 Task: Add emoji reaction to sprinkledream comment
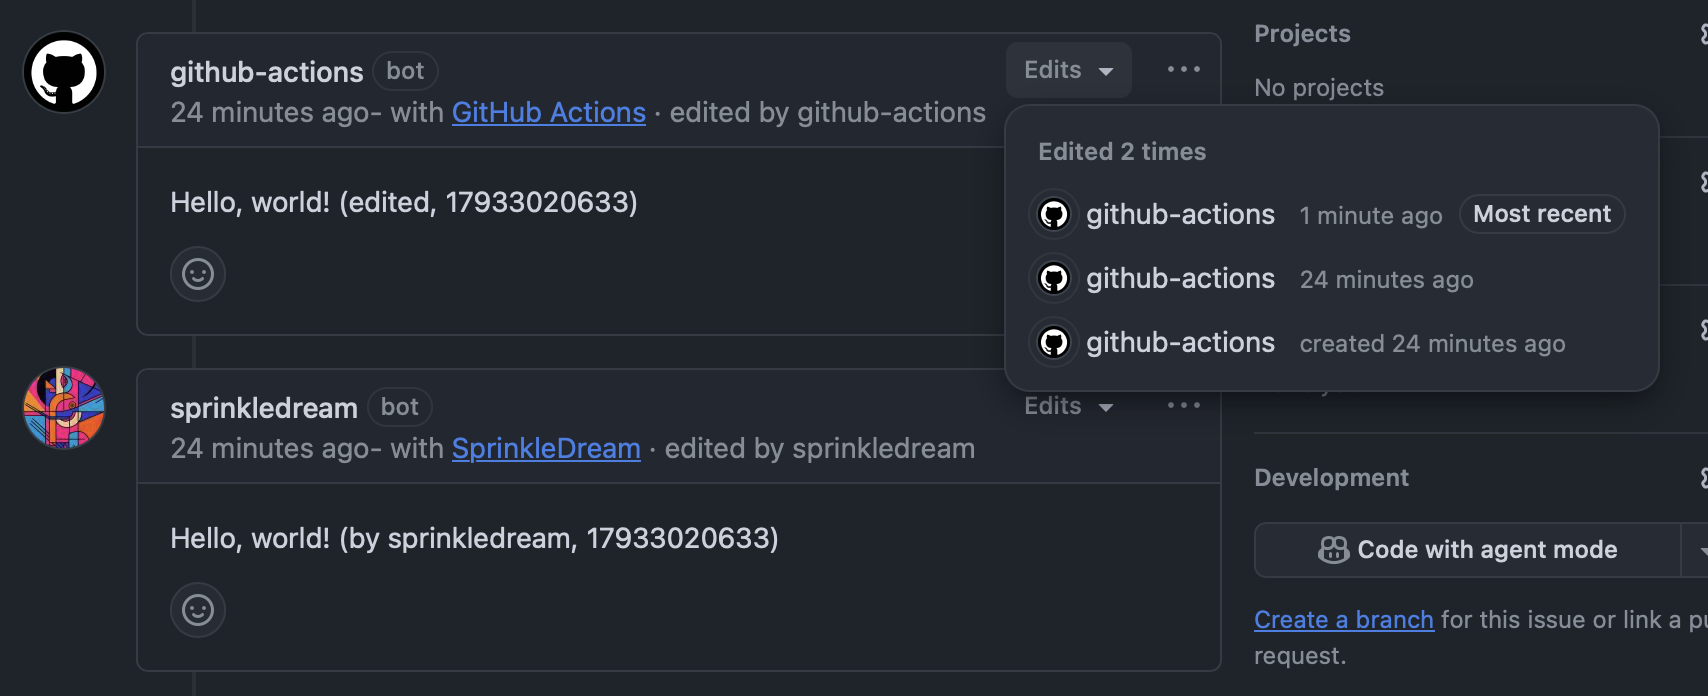coord(198,610)
